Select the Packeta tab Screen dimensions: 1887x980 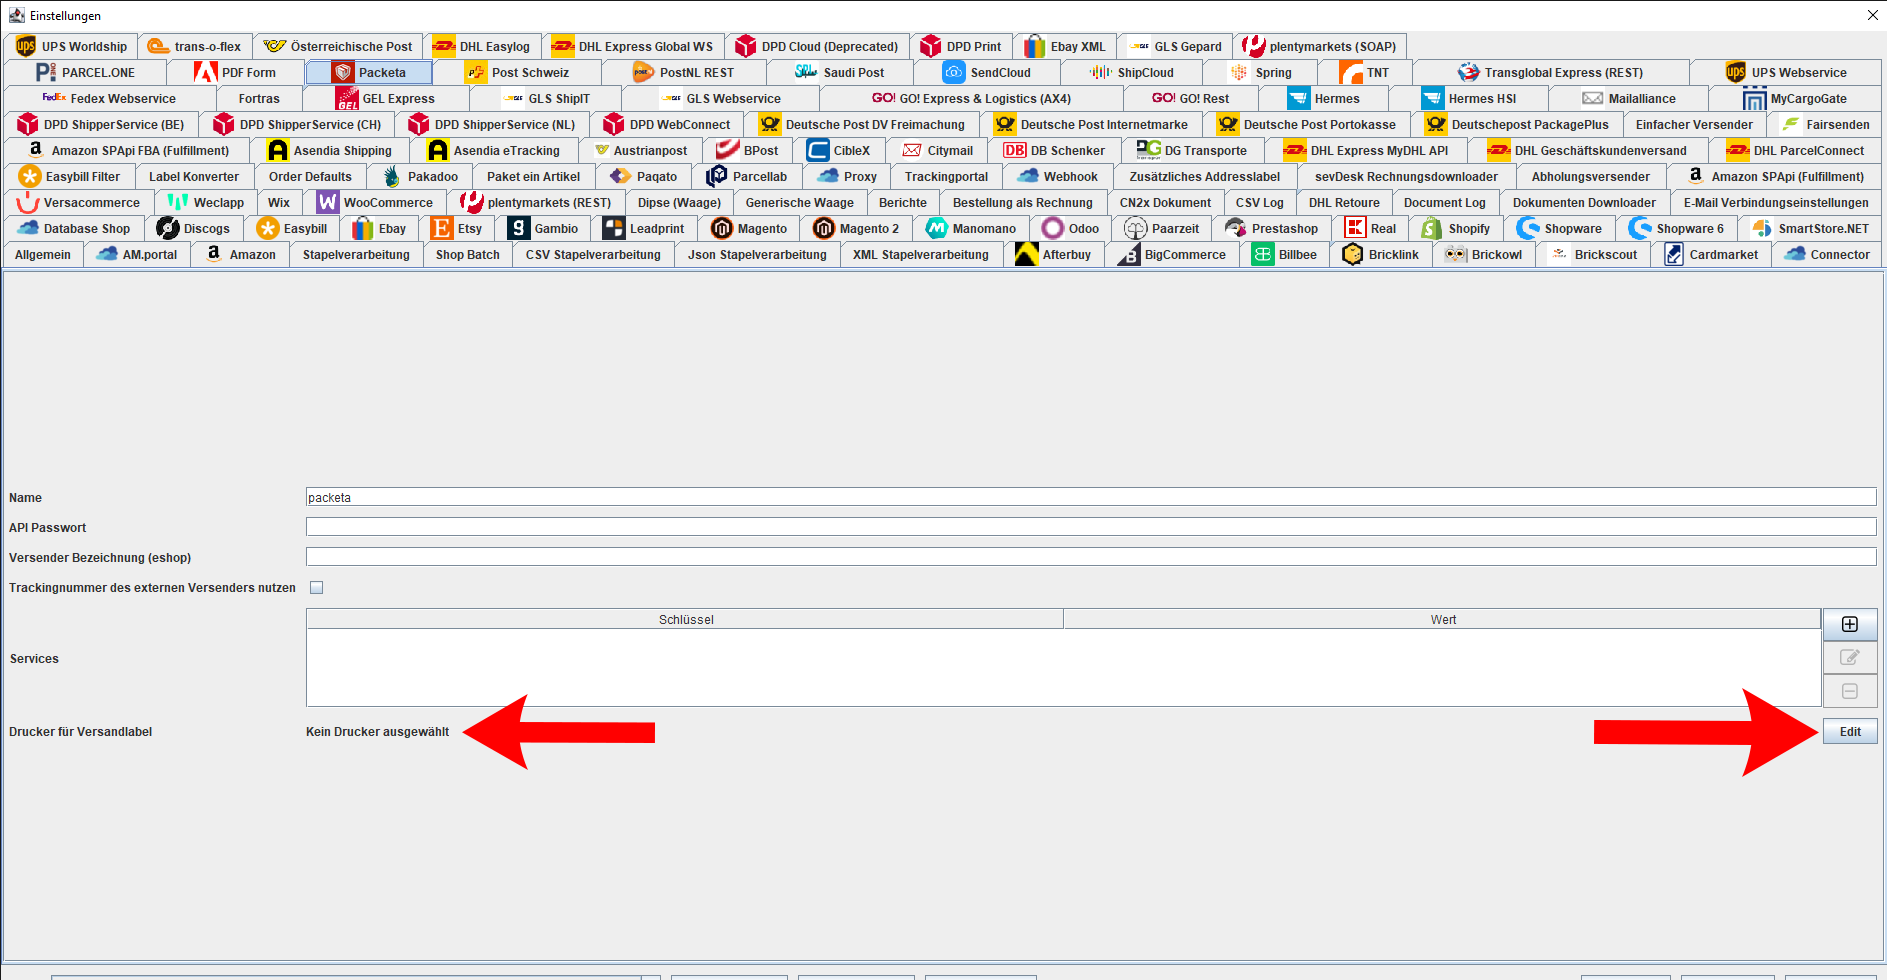369,72
